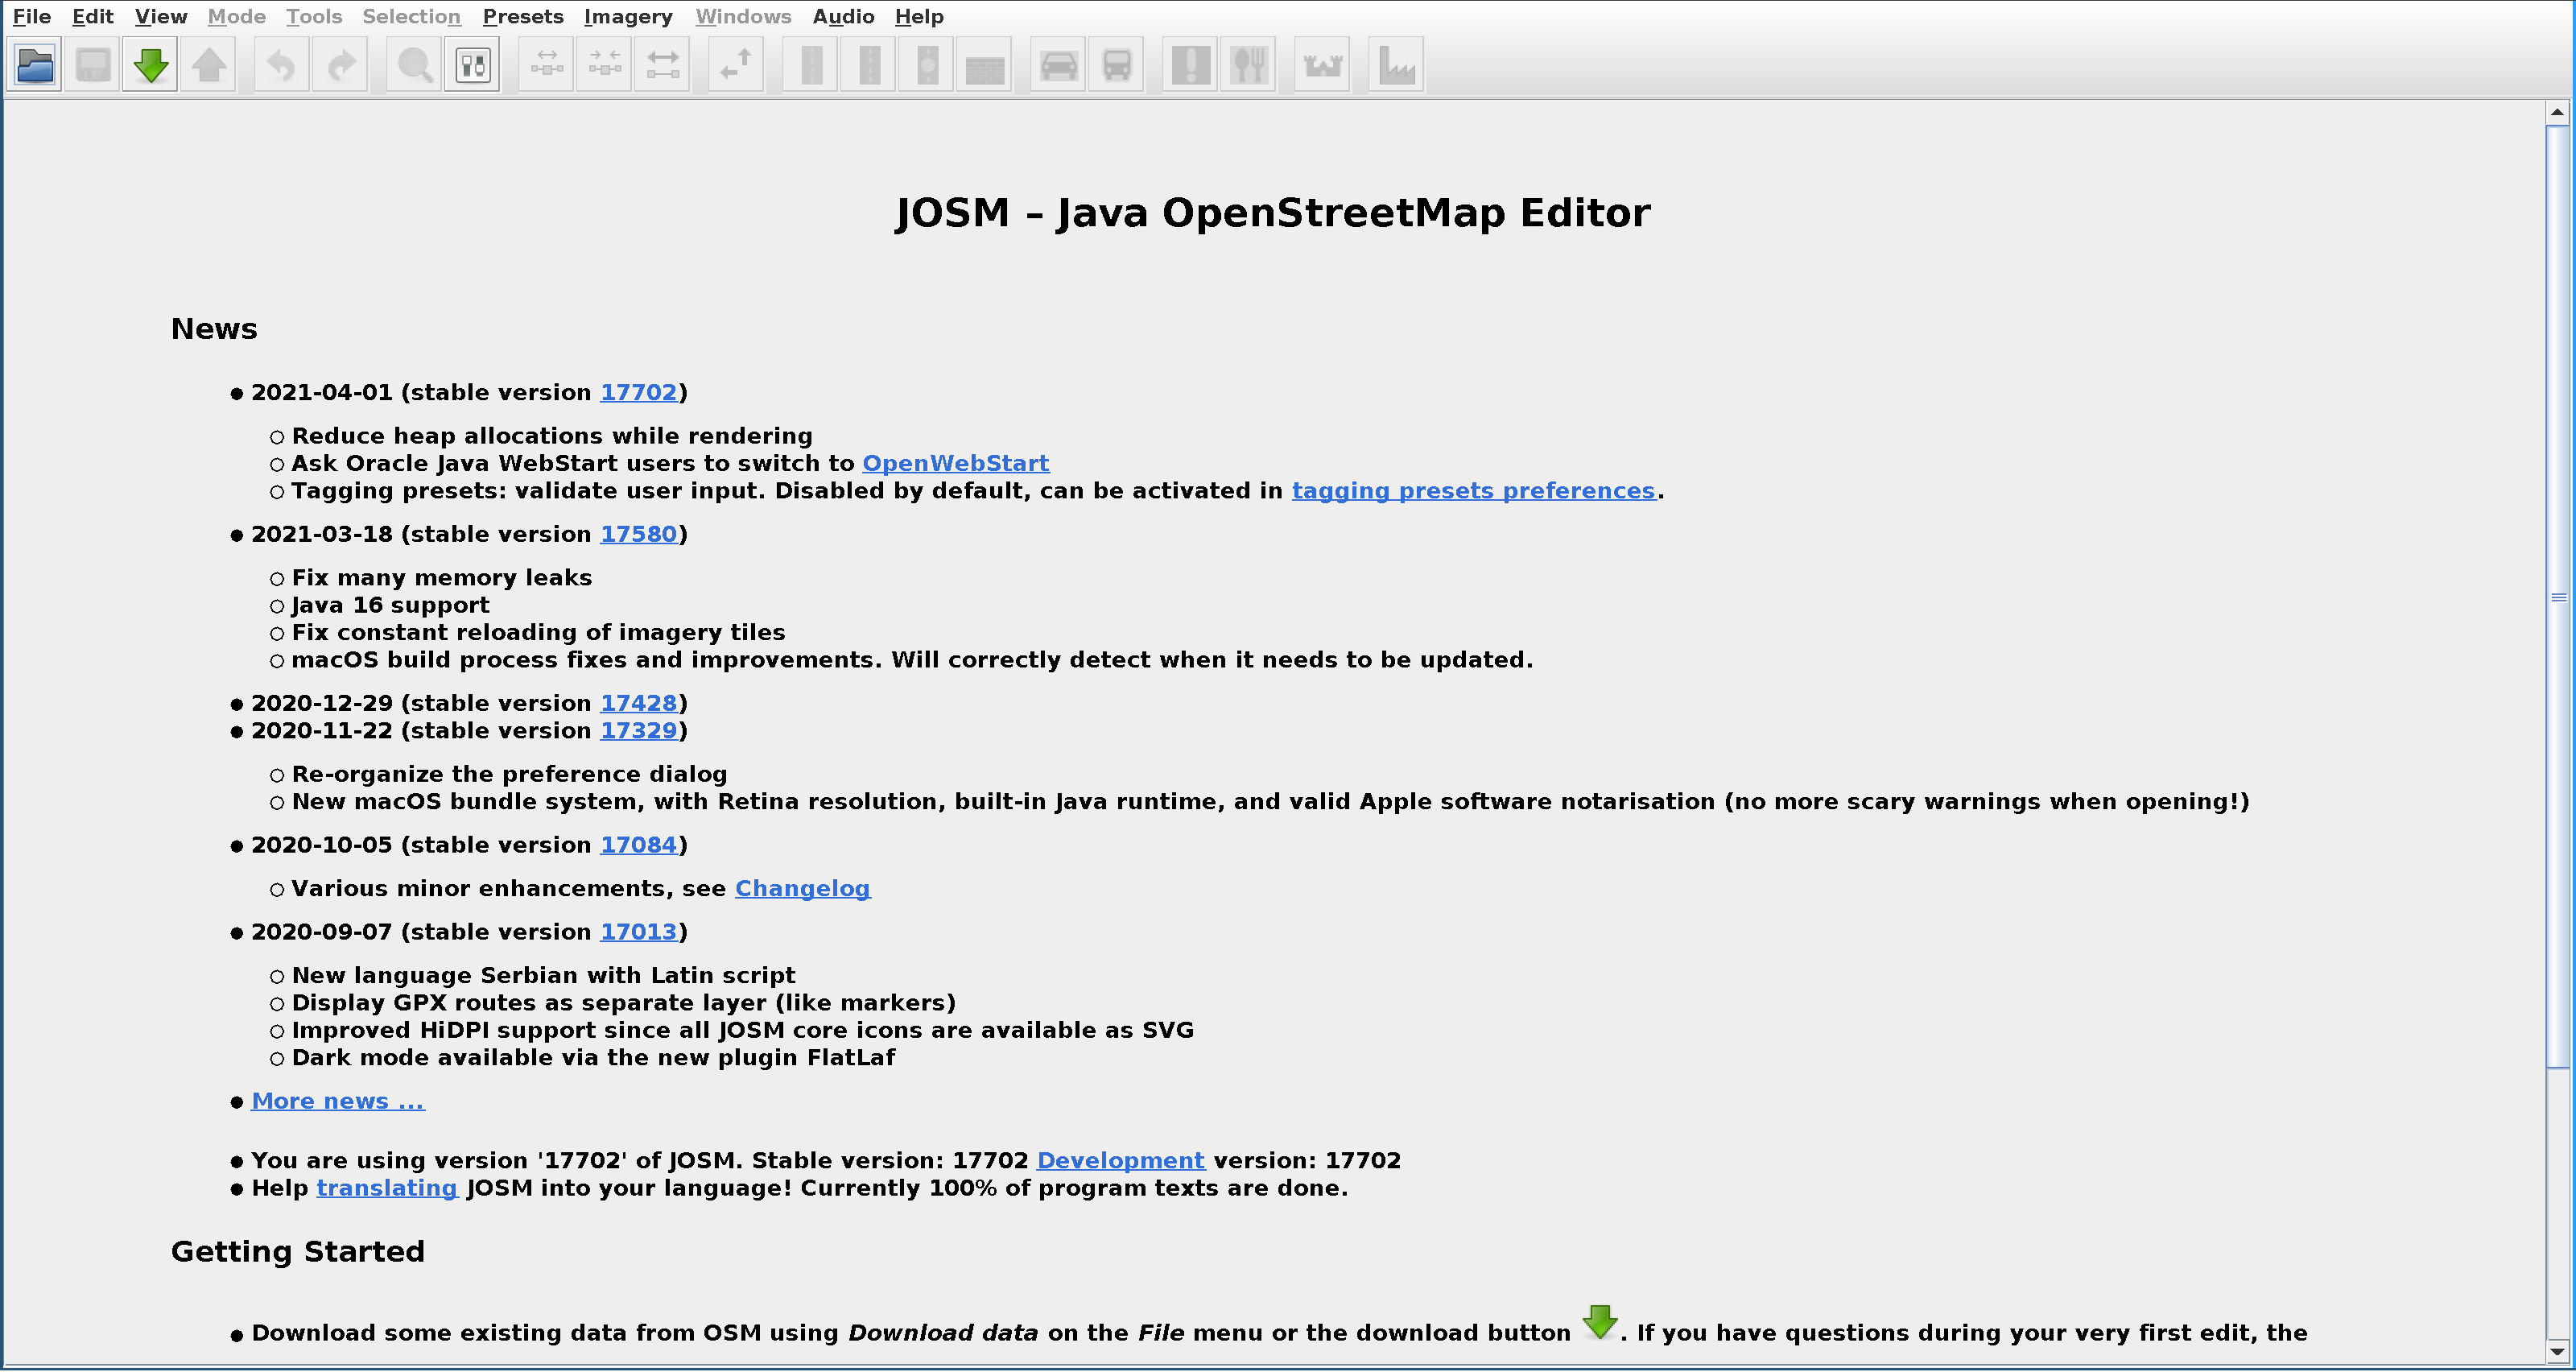The image size is (2576, 1372).
Task: Follow the OpenWebStart link
Action: point(956,464)
